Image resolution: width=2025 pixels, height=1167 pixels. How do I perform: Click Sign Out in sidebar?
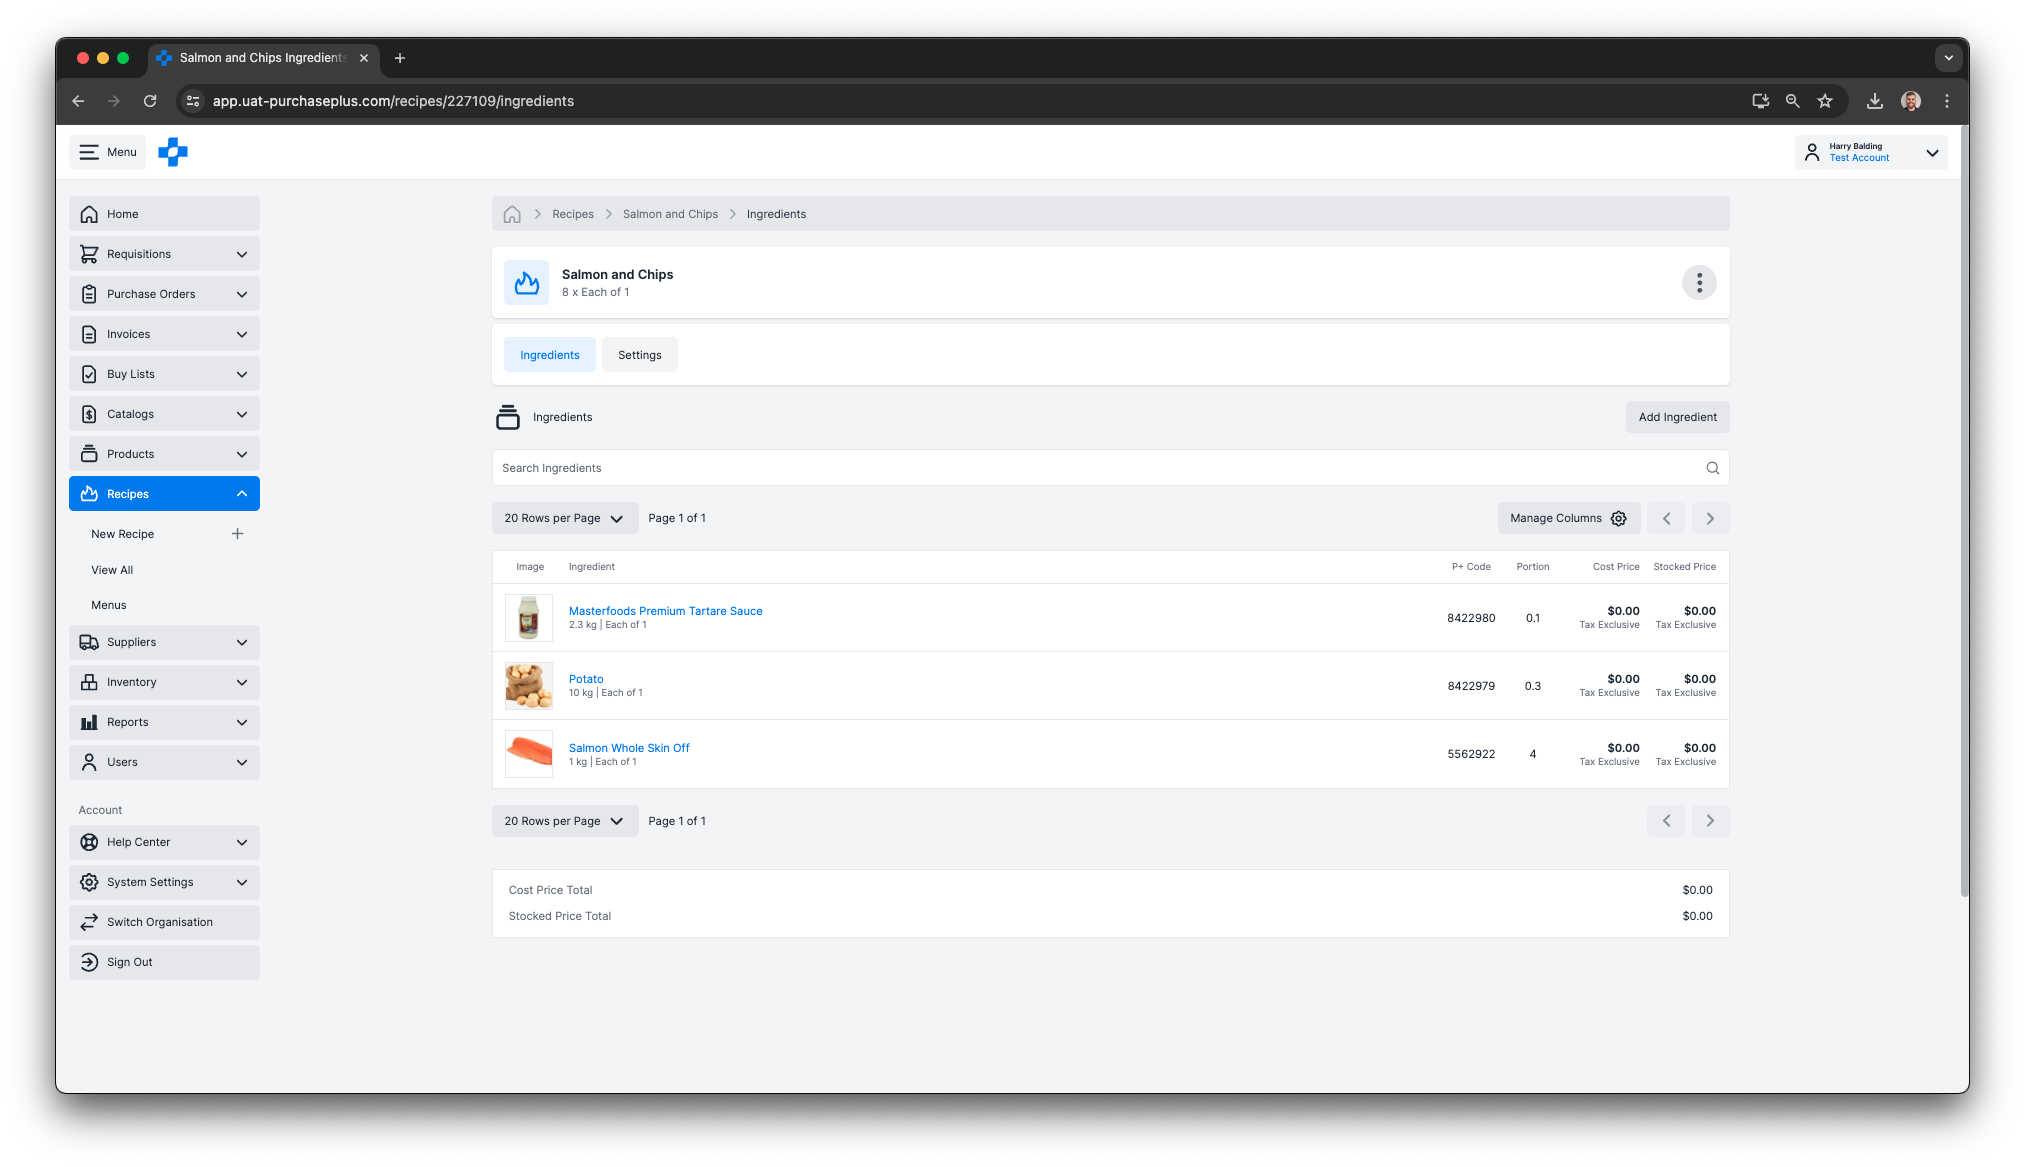click(164, 962)
